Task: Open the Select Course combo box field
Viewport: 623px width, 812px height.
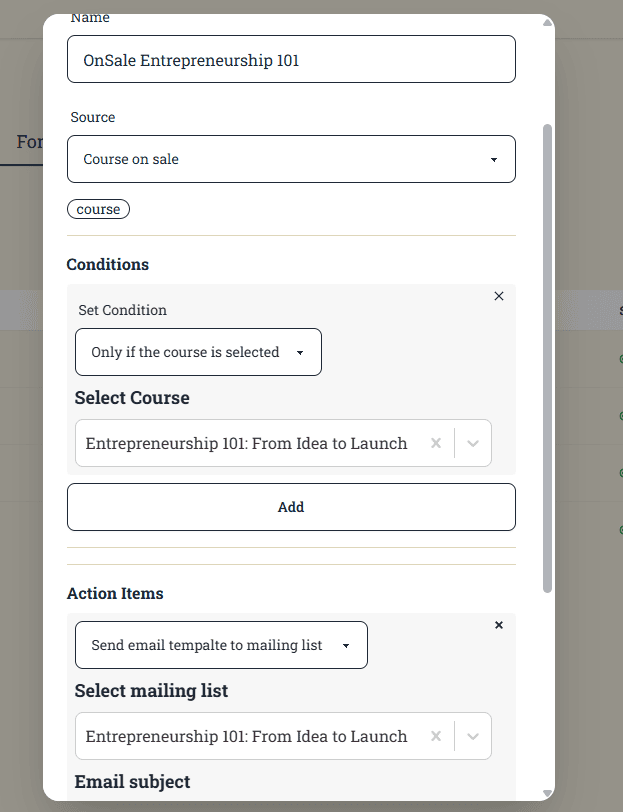Action: 250,443
